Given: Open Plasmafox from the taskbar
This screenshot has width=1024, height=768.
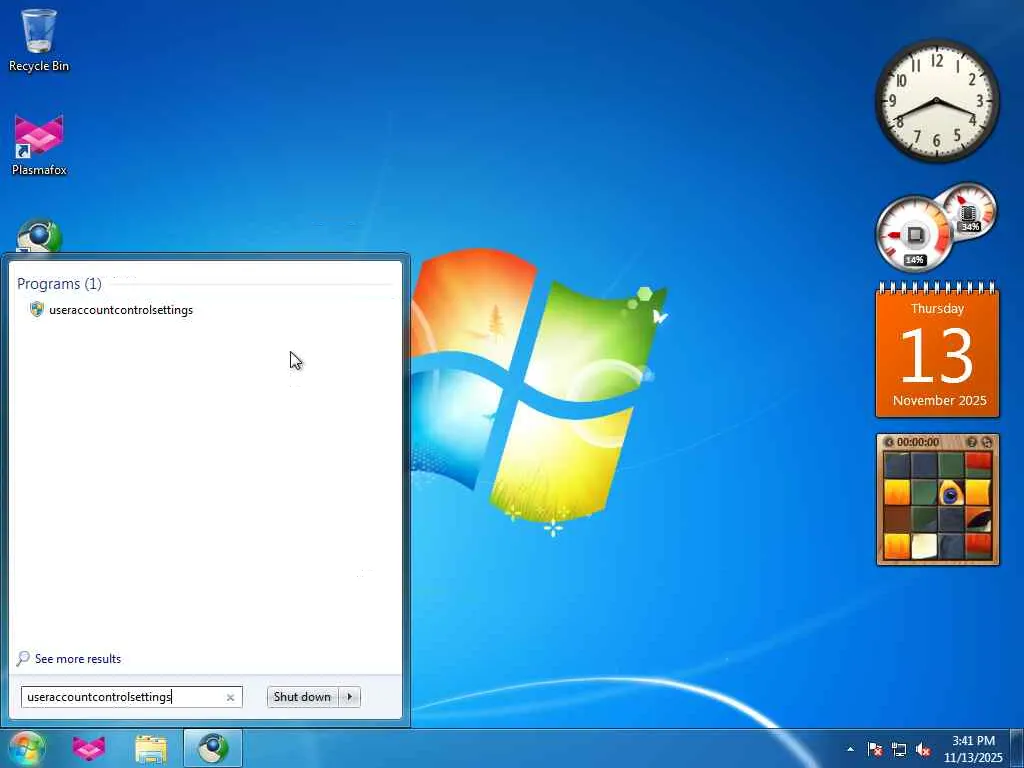Looking at the screenshot, I should tap(89, 748).
